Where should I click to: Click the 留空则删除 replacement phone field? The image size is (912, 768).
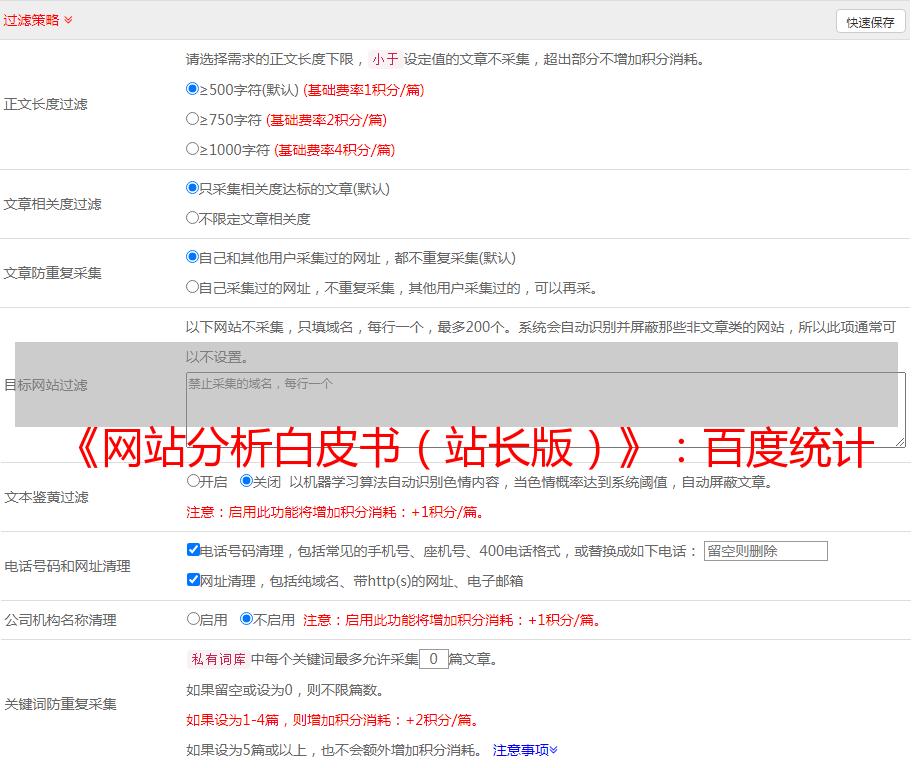click(765, 551)
